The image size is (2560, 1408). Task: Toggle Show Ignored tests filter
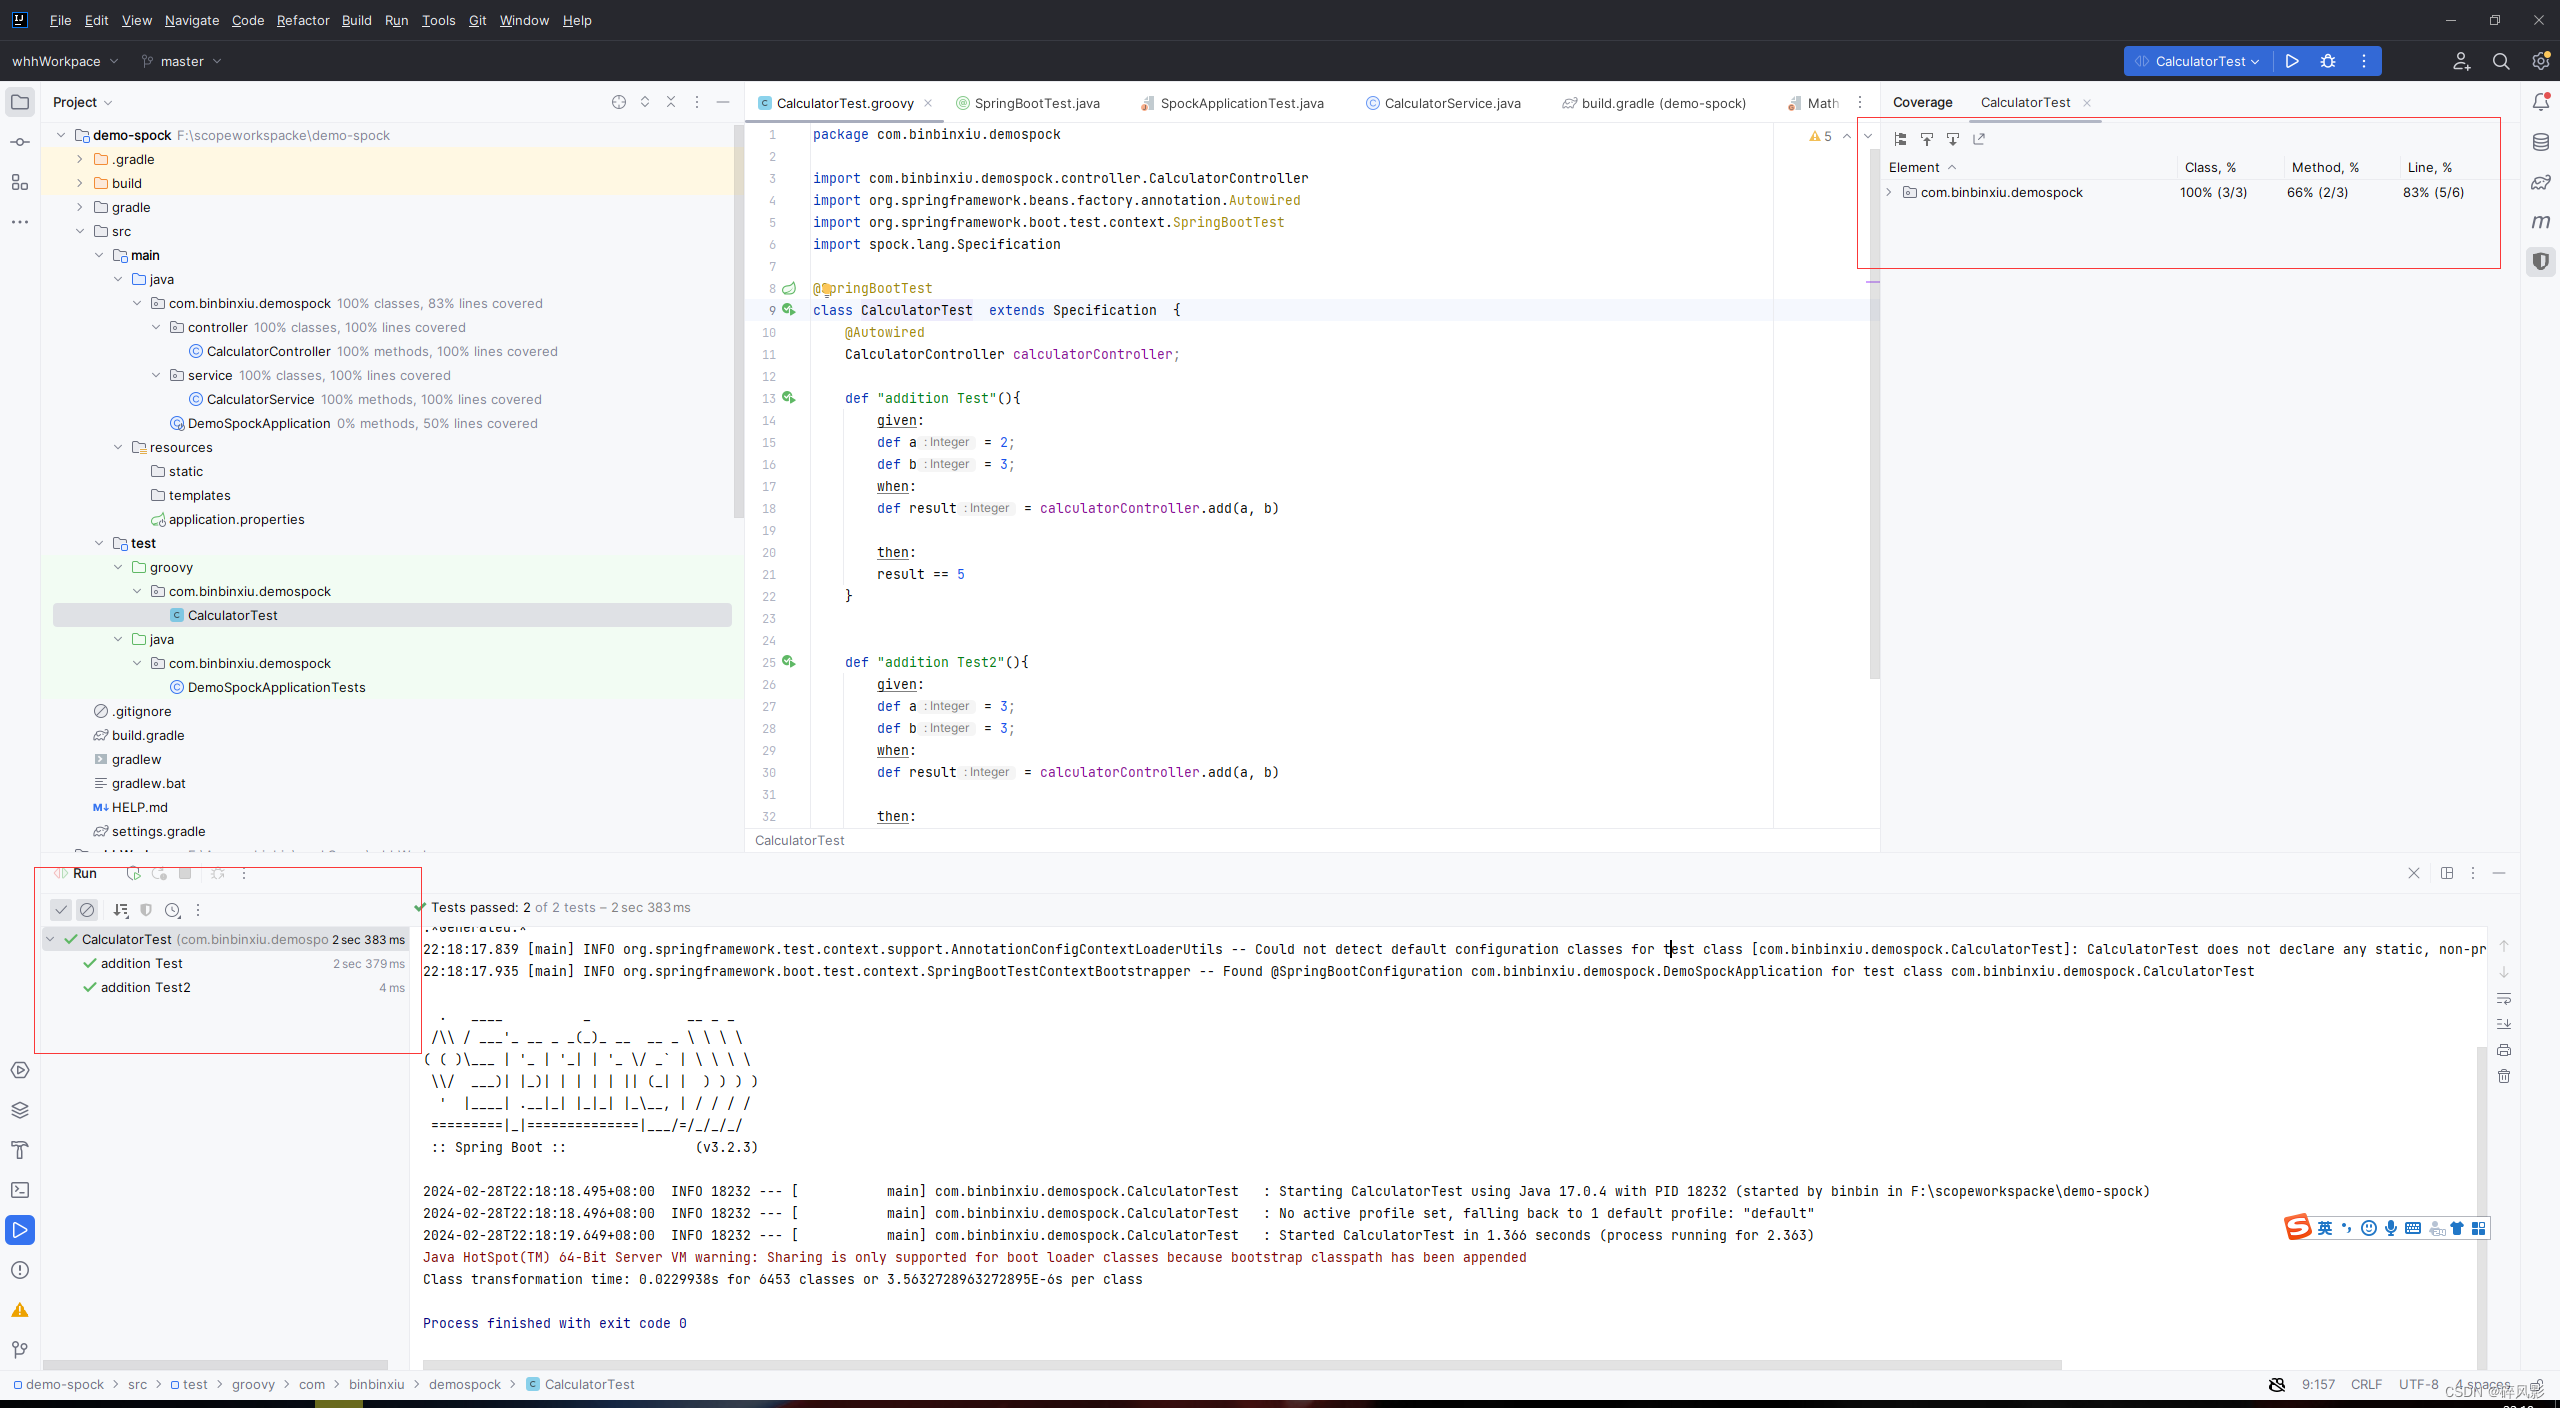pyautogui.click(x=87, y=910)
